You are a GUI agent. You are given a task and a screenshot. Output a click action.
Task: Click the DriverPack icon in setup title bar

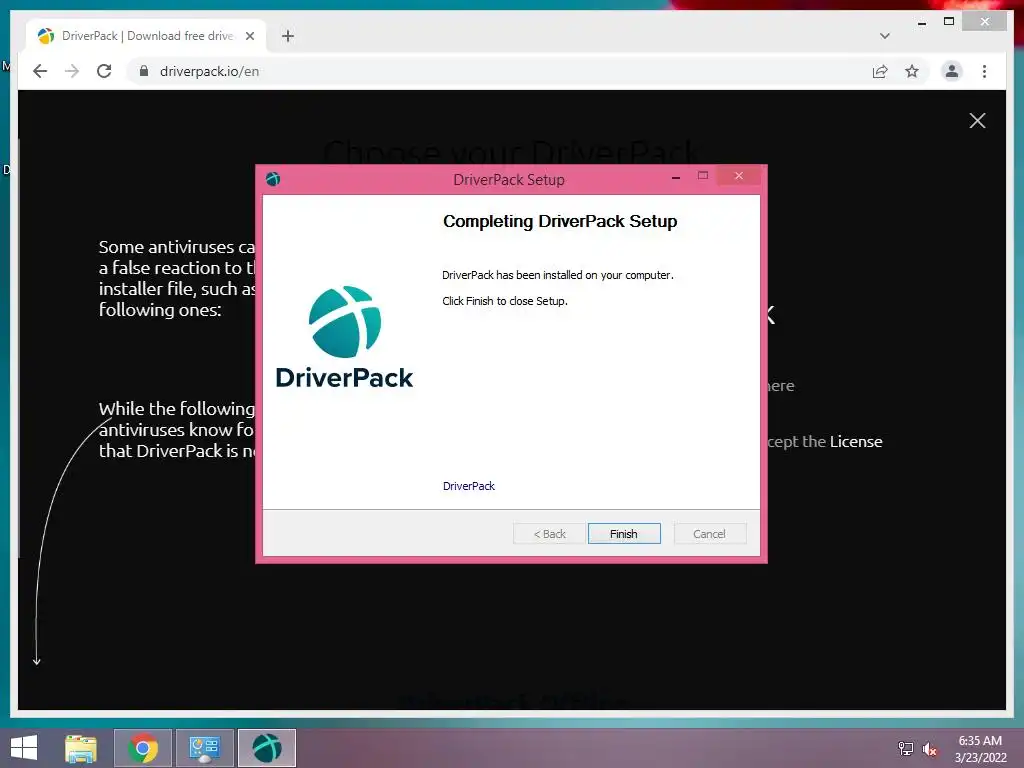[273, 179]
